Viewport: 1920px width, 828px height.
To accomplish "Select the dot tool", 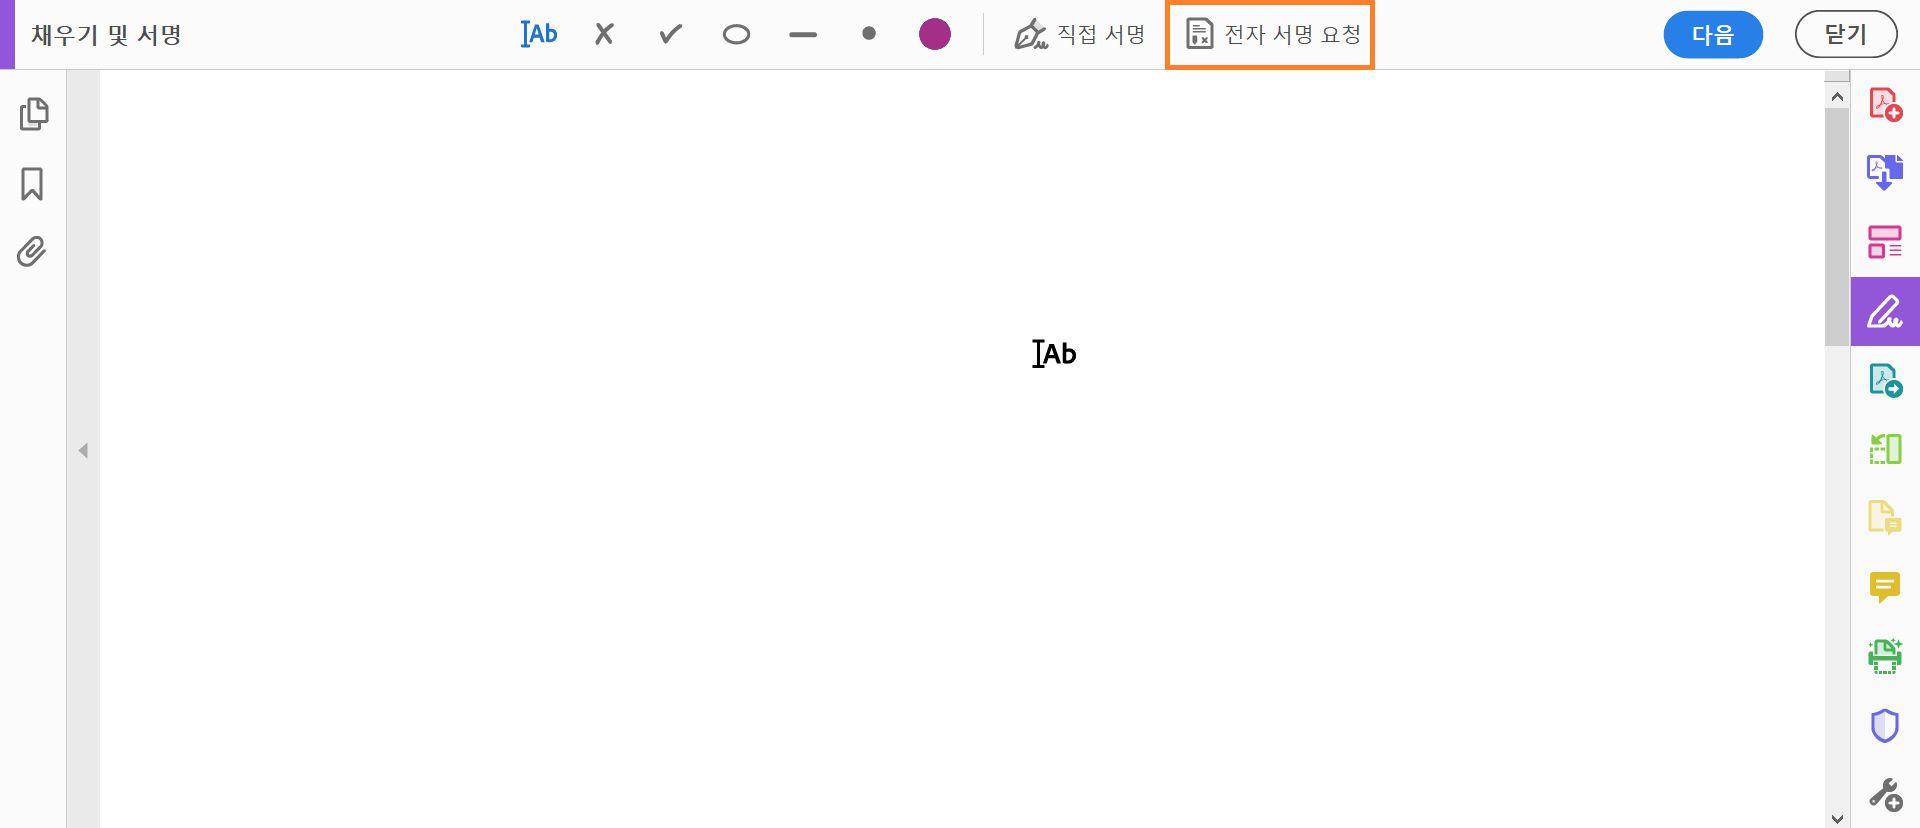I will click(868, 34).
